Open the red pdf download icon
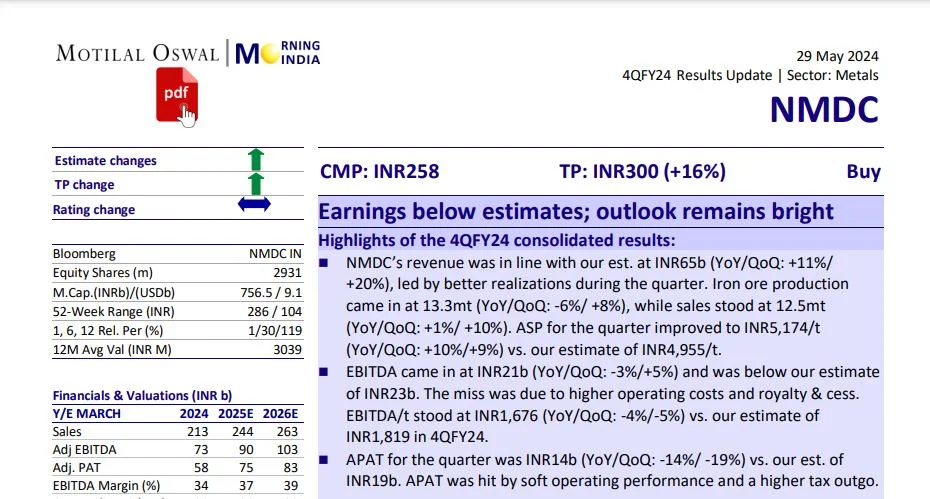This screenshot has height=499, width=930. (177, 95)
